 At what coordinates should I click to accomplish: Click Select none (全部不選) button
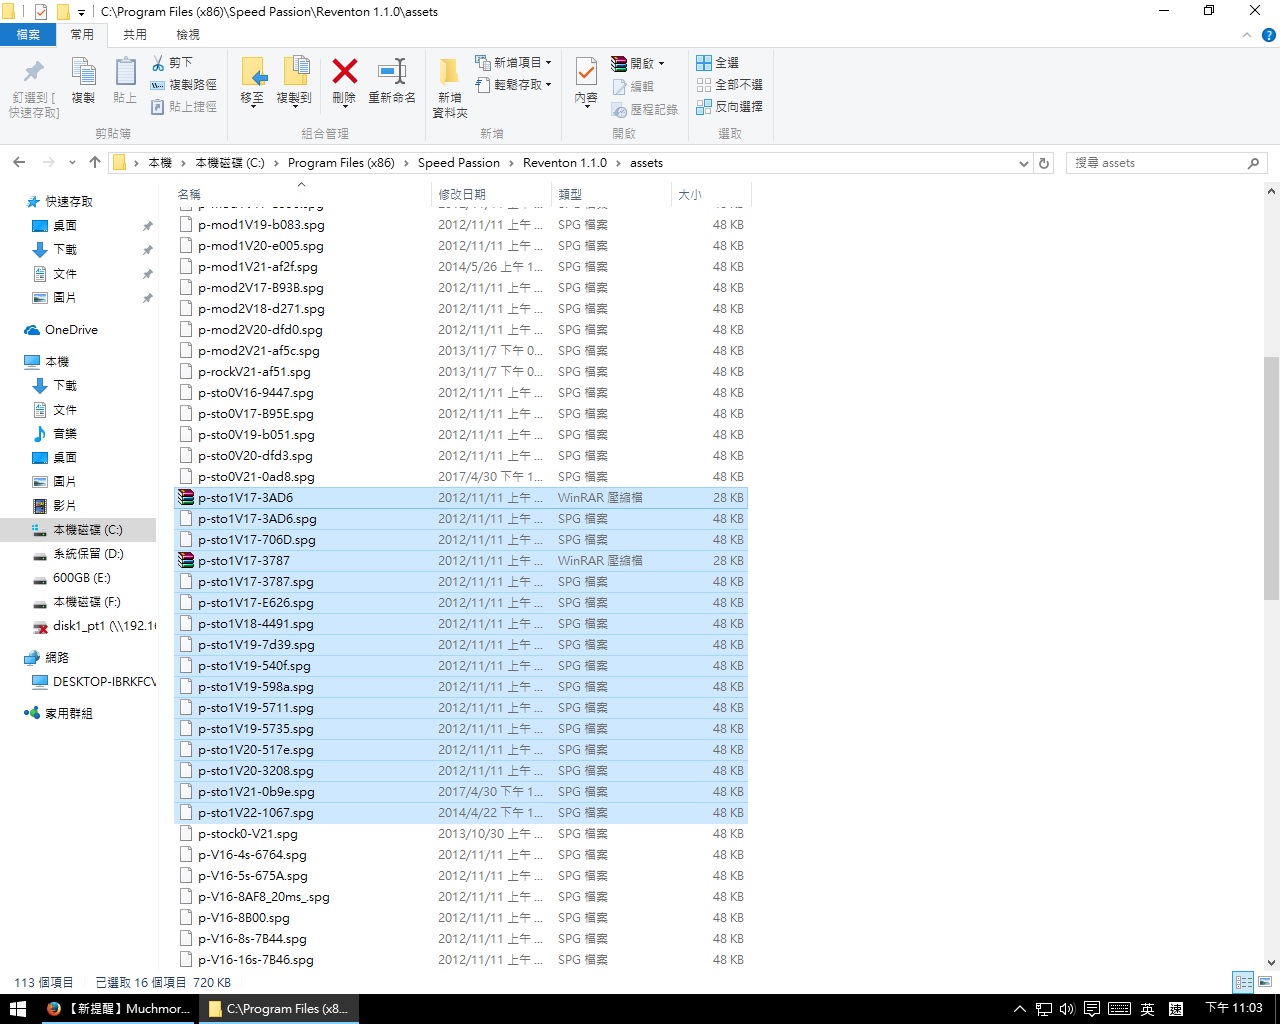[x=730, y=85]
